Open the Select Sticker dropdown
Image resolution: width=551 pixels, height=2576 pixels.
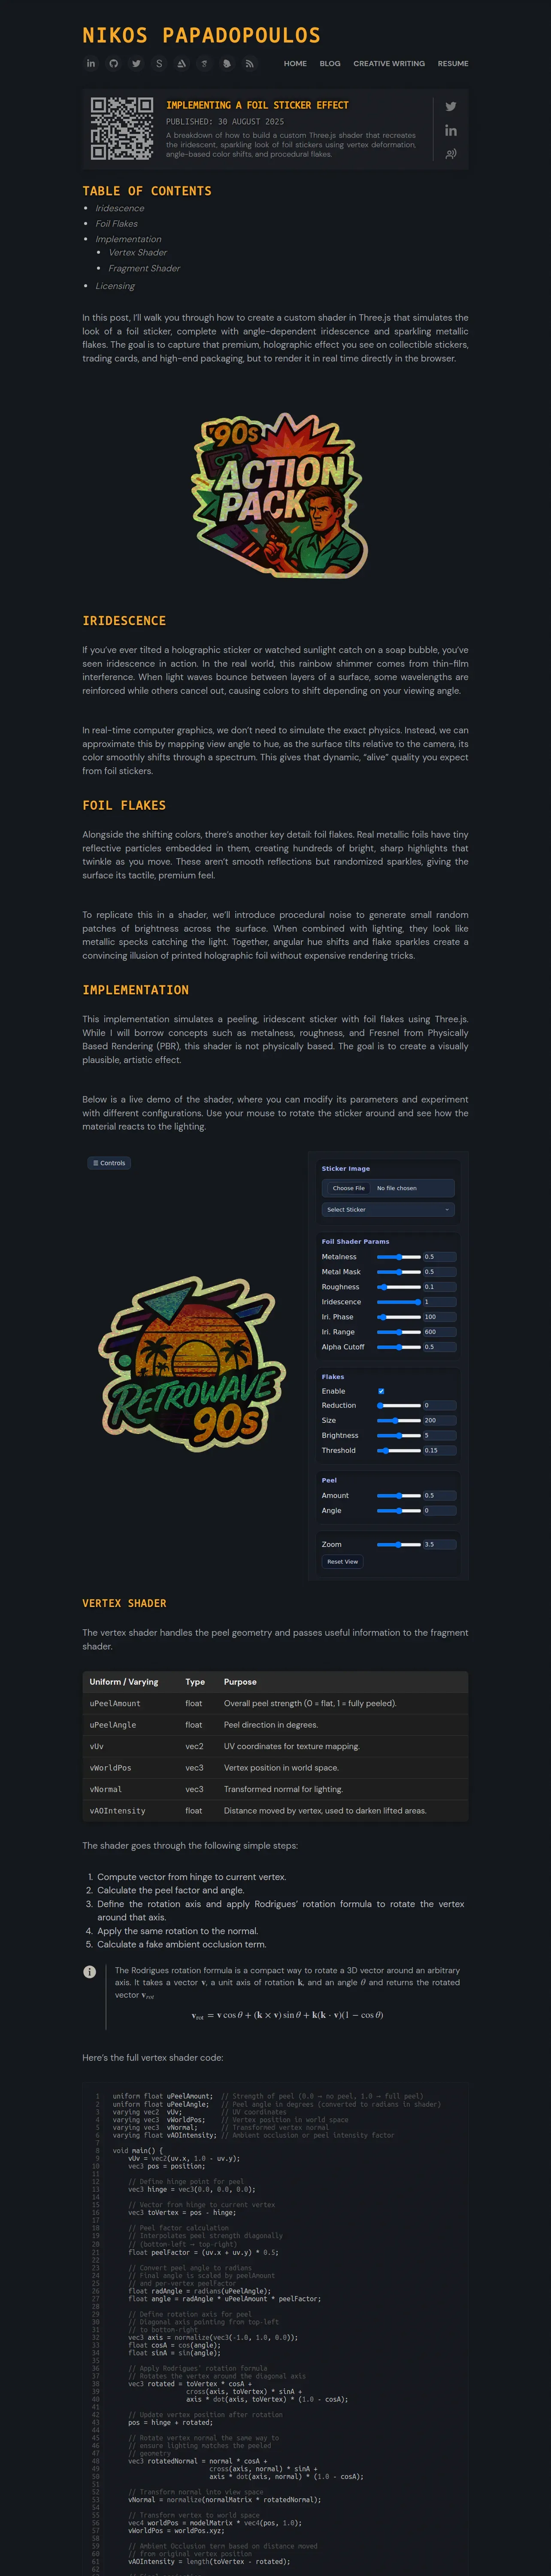[x=388, y=1209]
